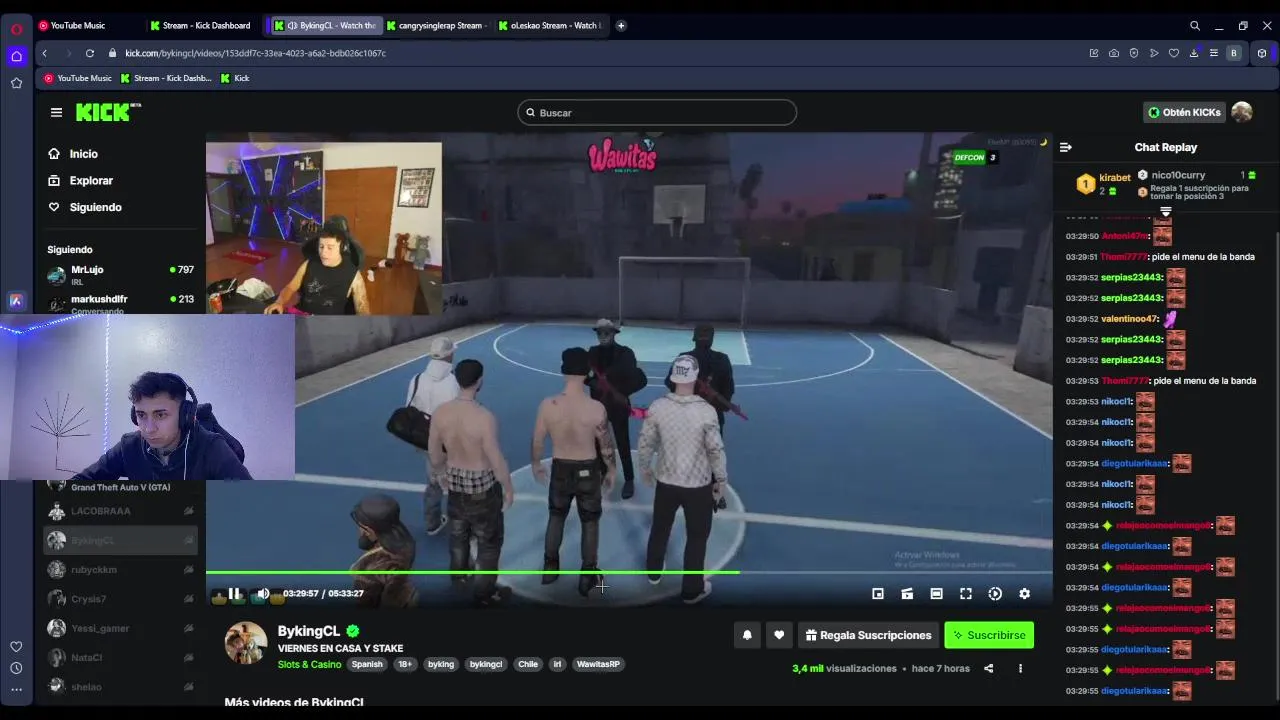
Task: Go to Kick home via logo
Action: point(106,112)
